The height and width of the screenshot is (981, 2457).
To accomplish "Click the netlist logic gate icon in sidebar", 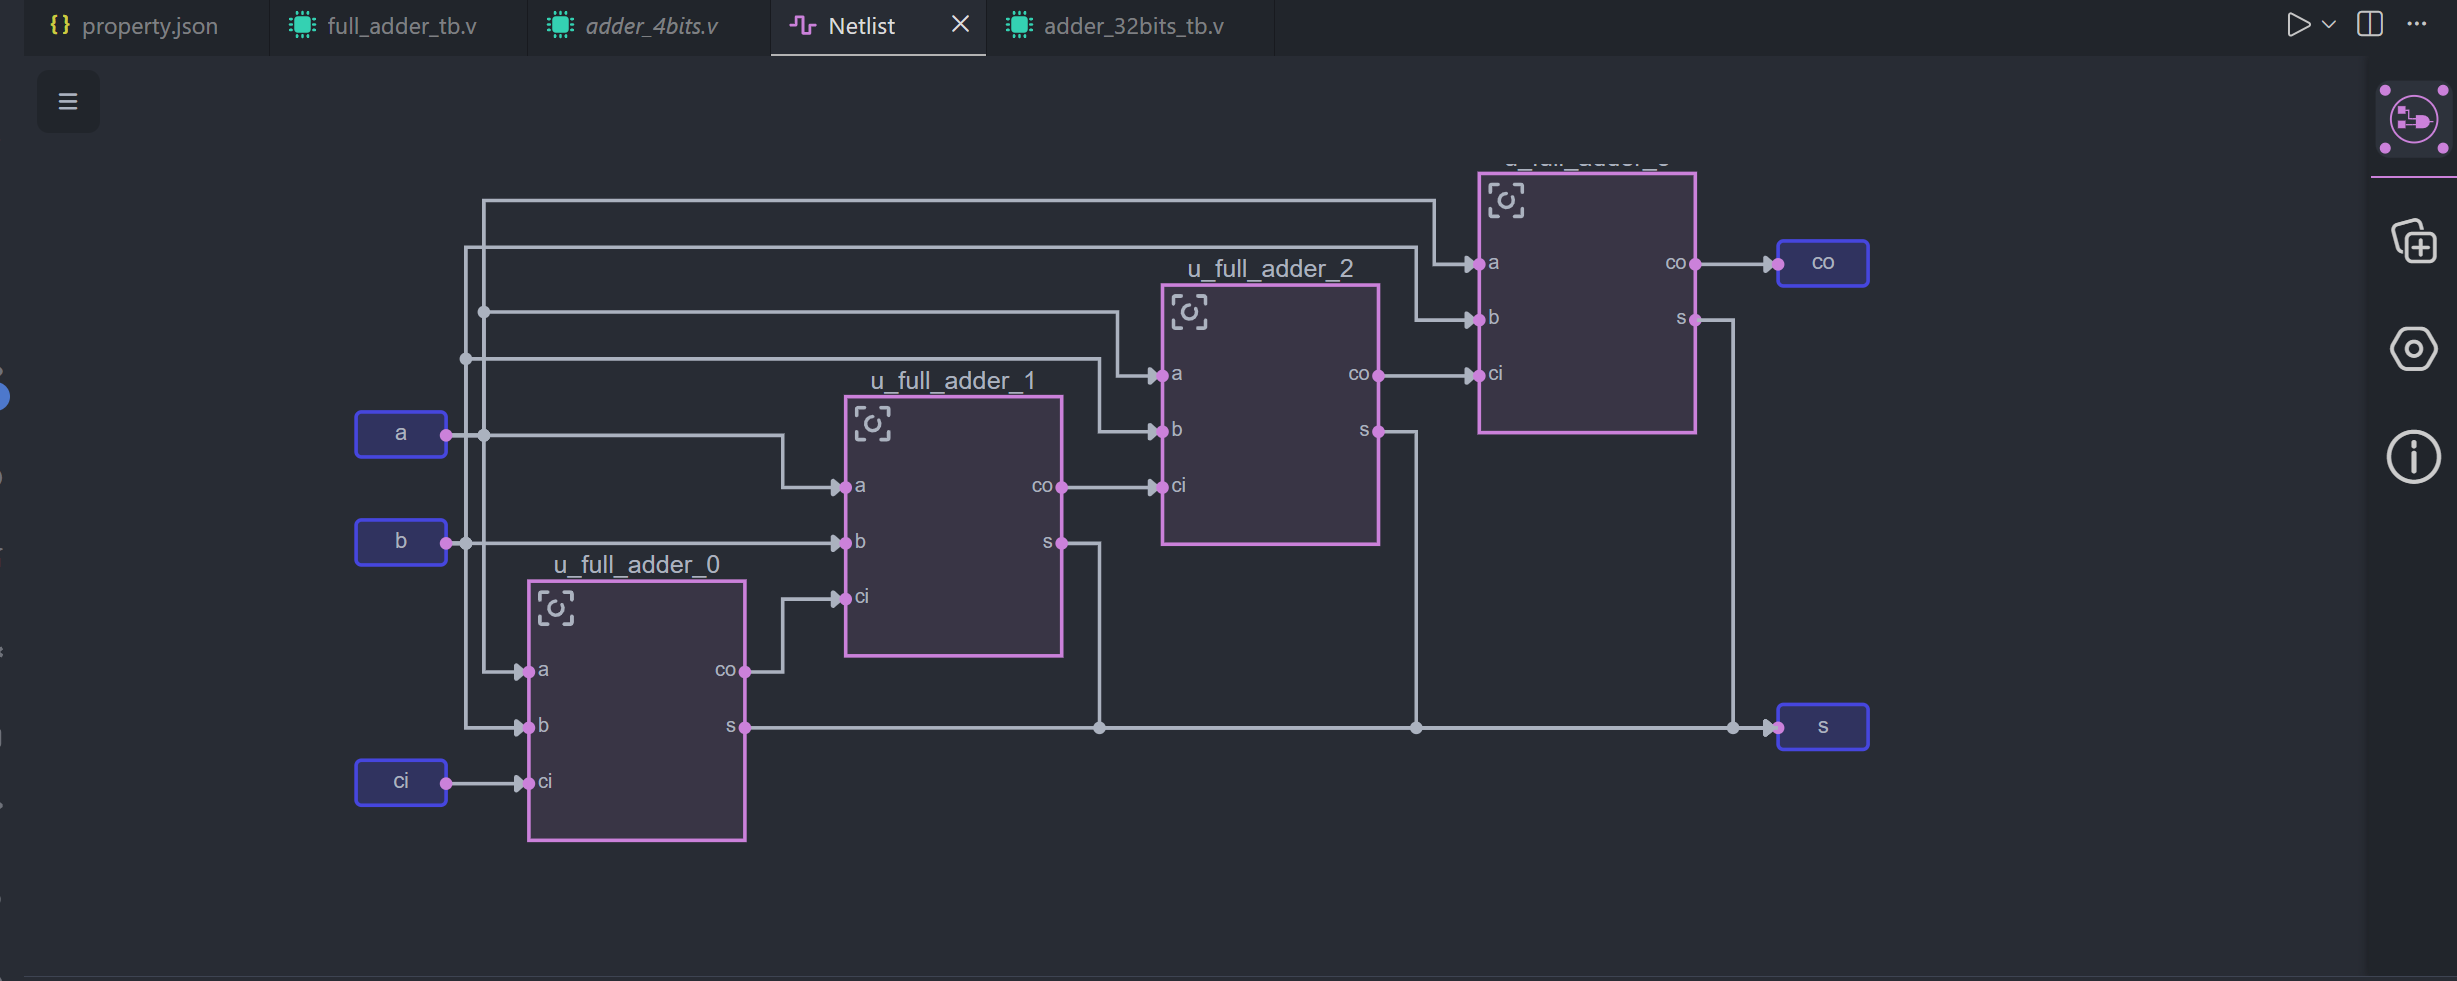I will [x=2413, y=120].
